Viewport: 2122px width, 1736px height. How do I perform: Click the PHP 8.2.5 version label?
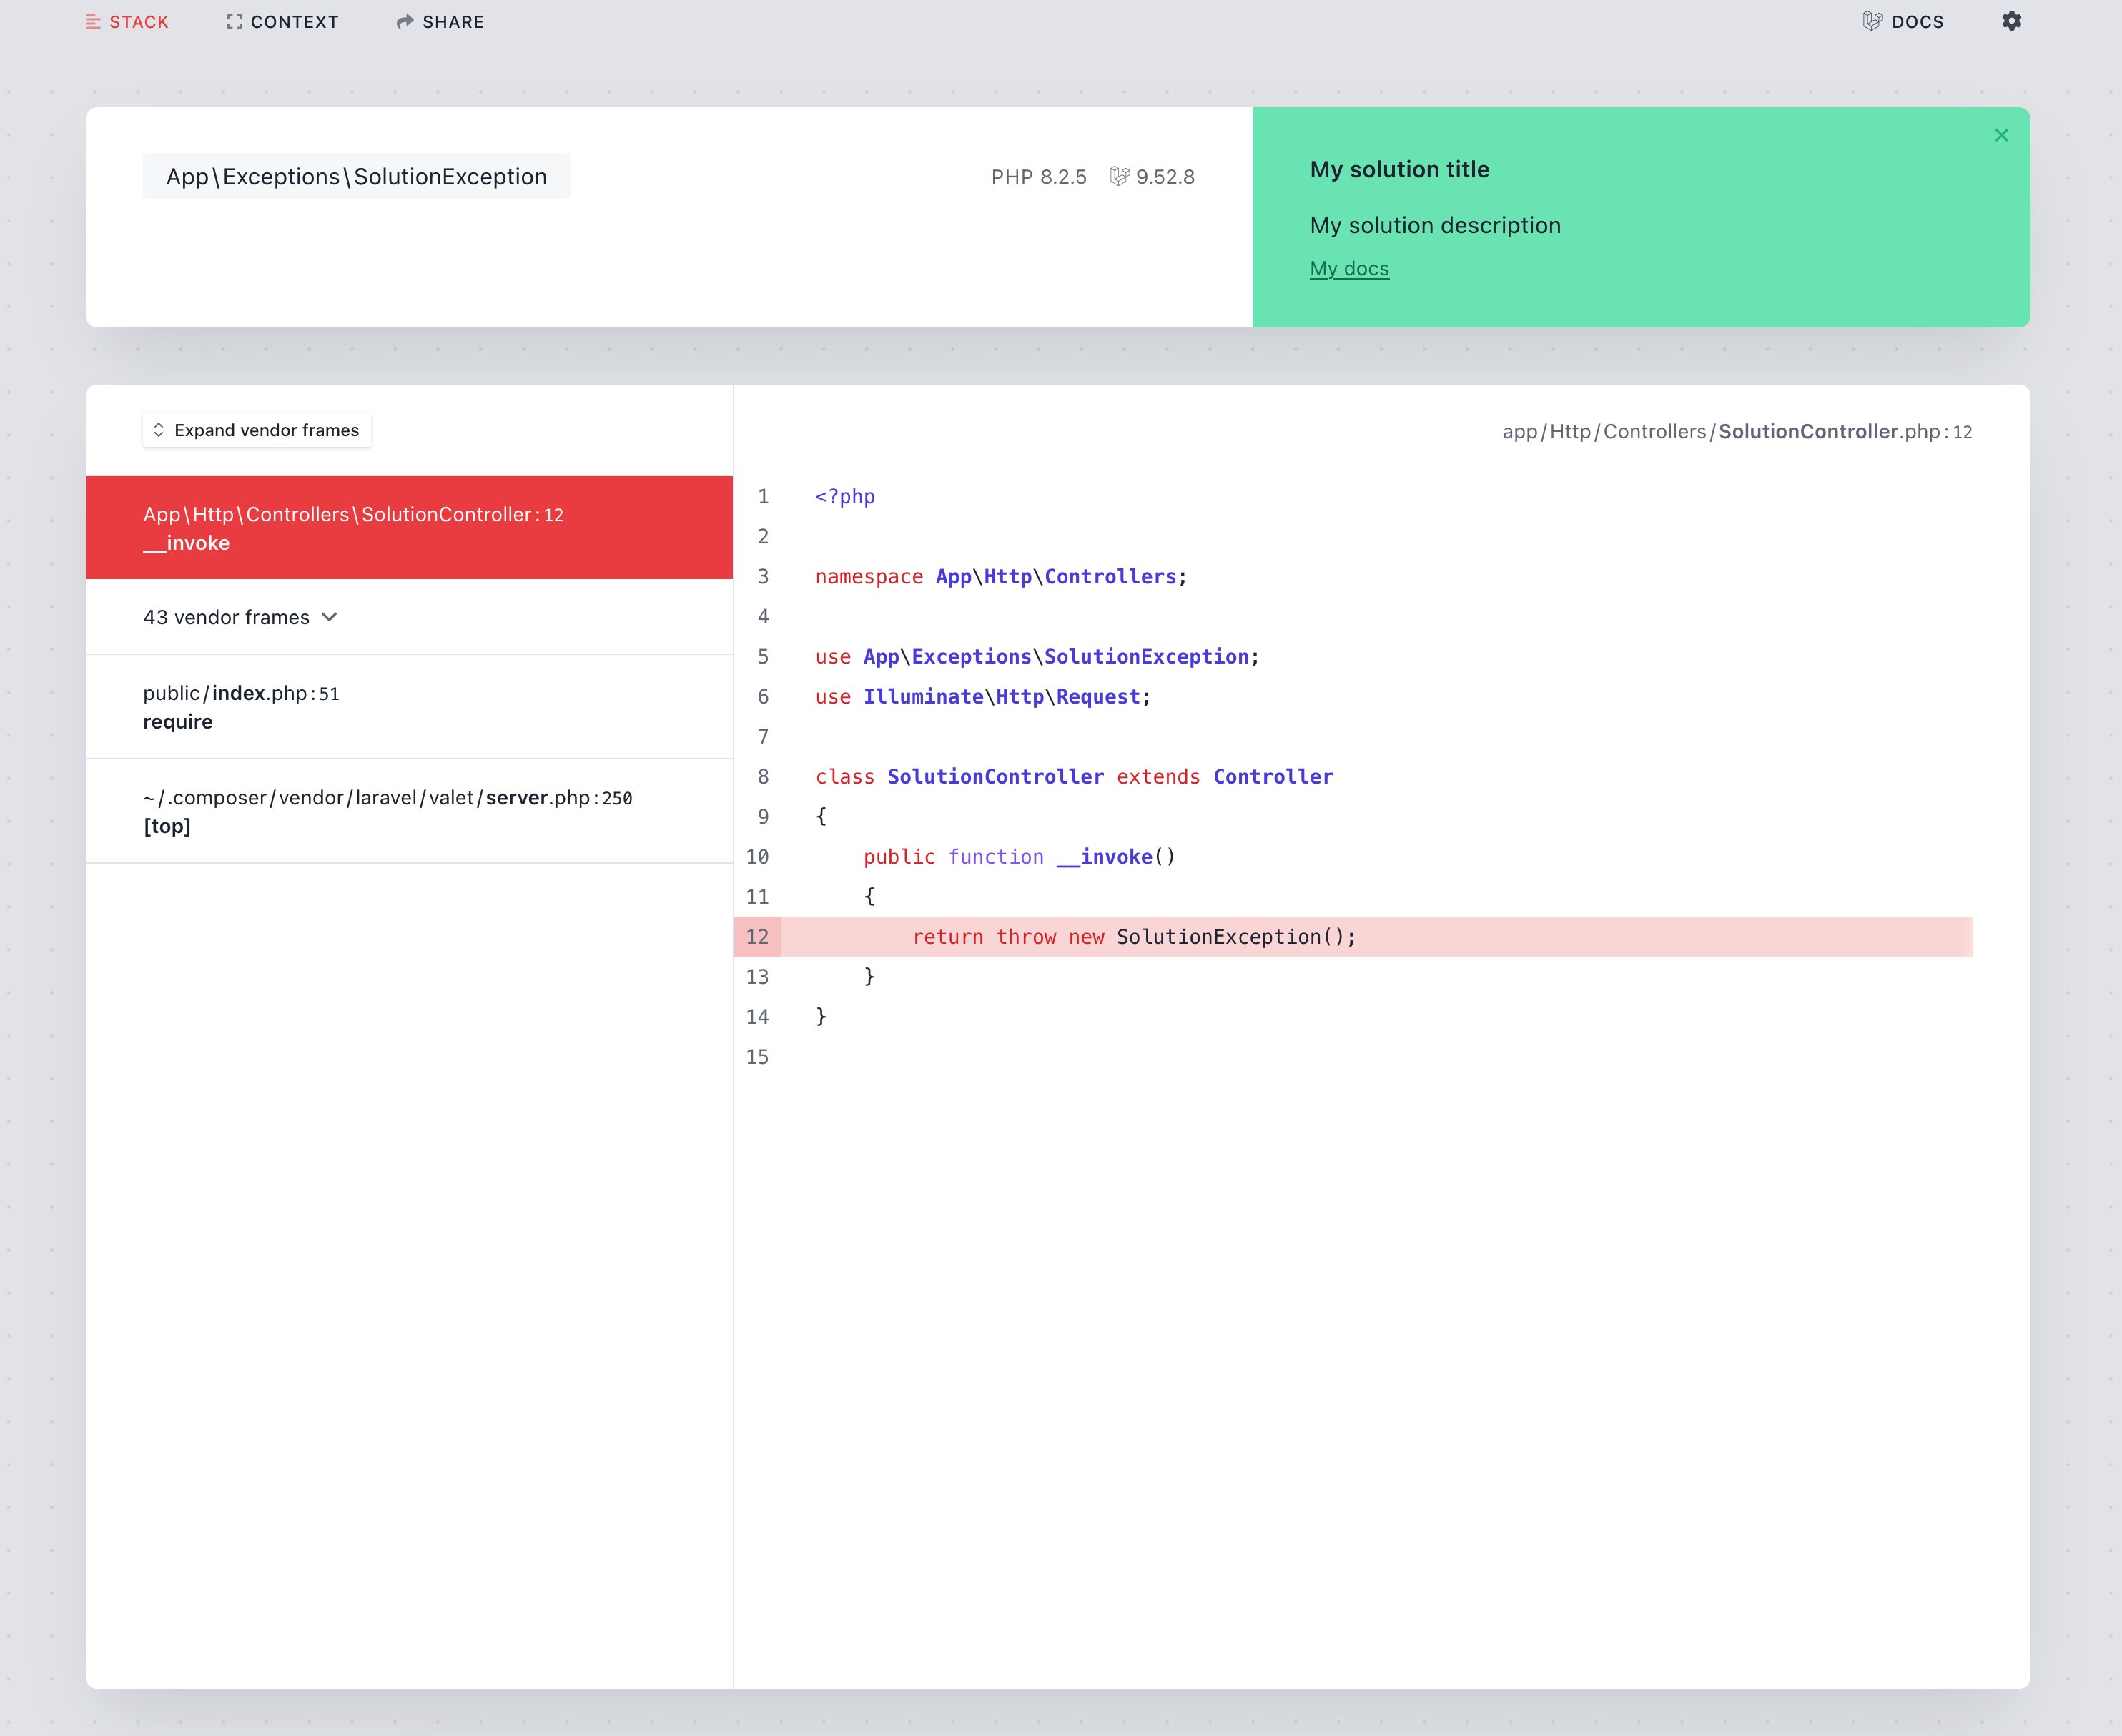(x=1039, y=176)
